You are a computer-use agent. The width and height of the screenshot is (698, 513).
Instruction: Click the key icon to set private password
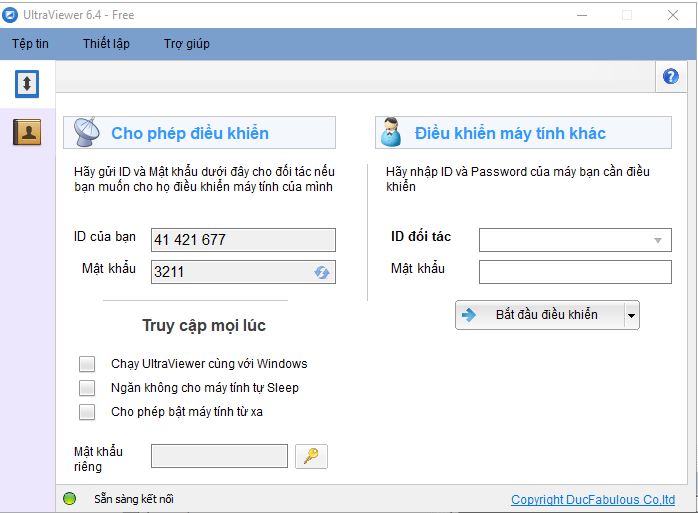click(311, 456)
